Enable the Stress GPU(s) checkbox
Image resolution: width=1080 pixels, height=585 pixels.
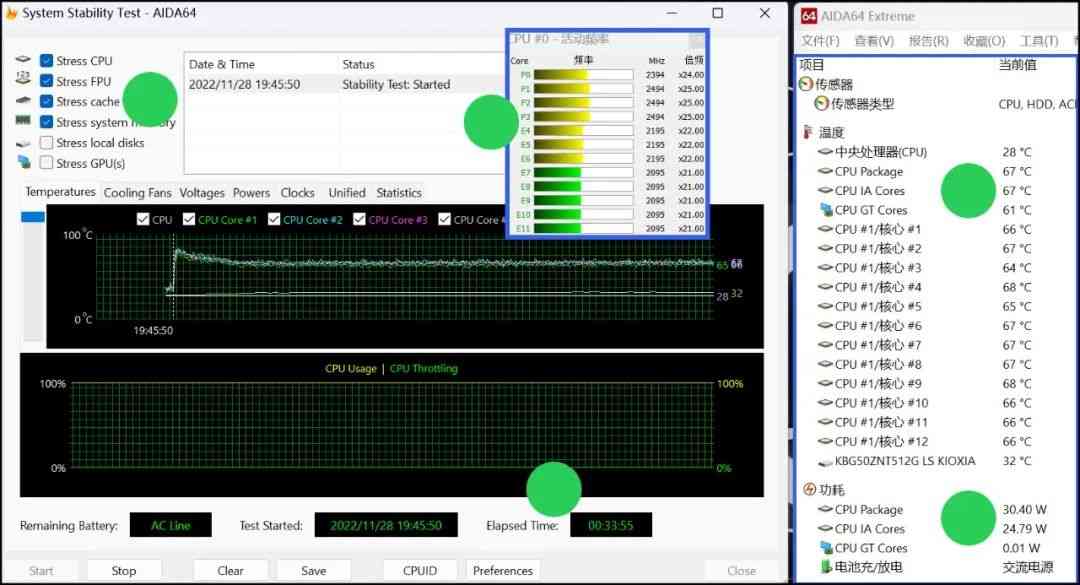pyautogui.click(x=46, y=163)
